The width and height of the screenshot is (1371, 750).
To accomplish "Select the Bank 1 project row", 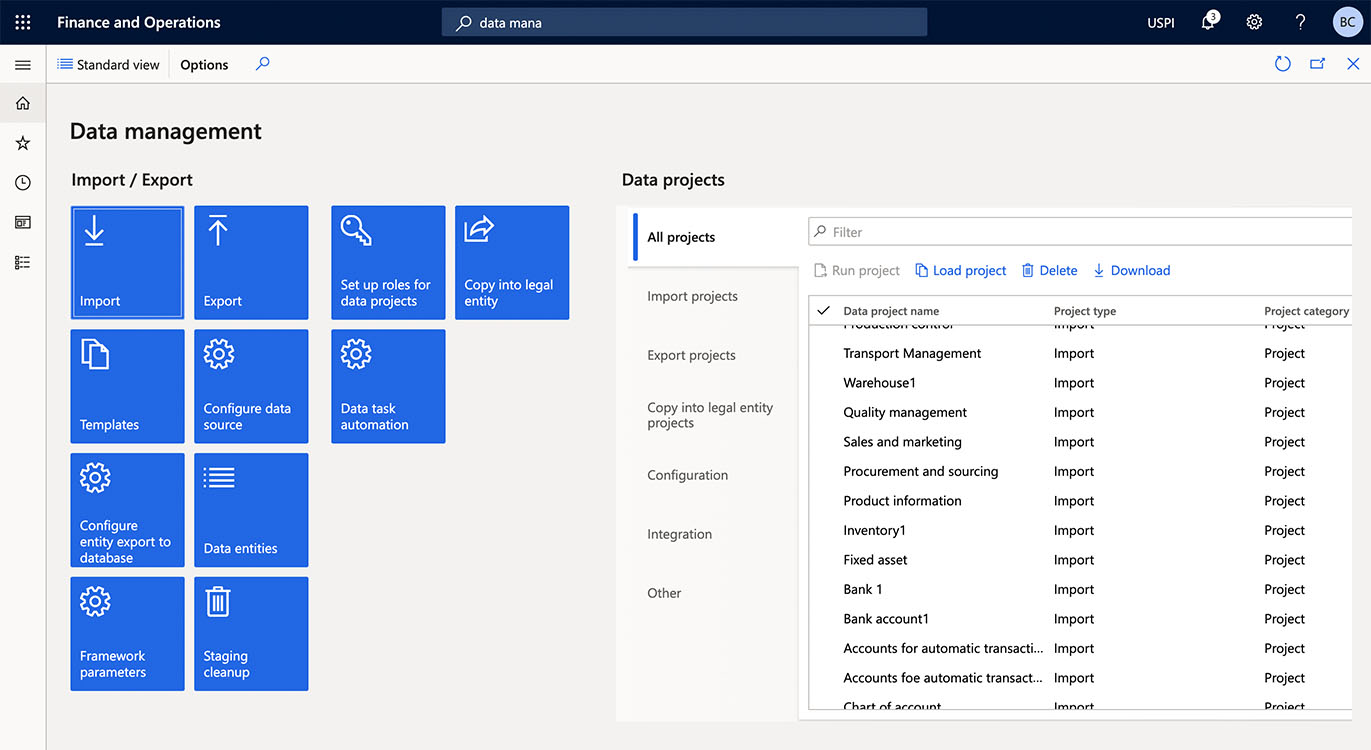I will (x=1080, y=589).
